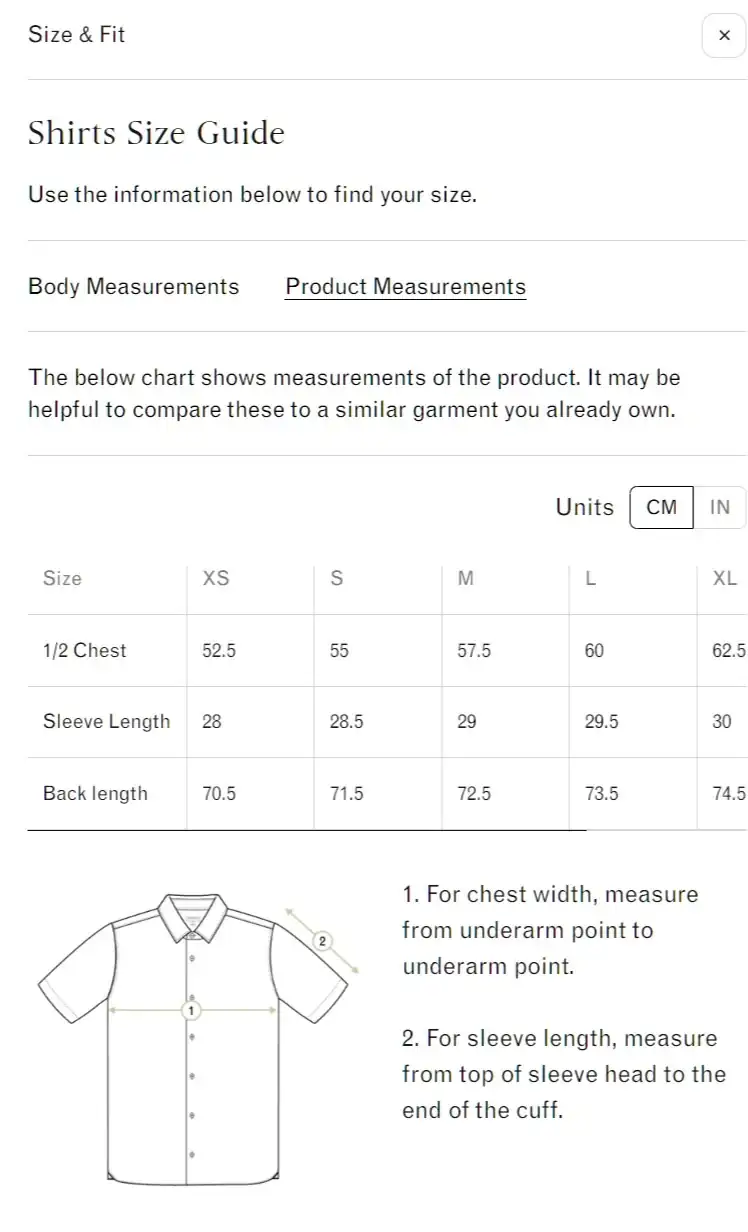748x1232 pixels.
Task: Click the Back length row label
Action: point(95,793)
